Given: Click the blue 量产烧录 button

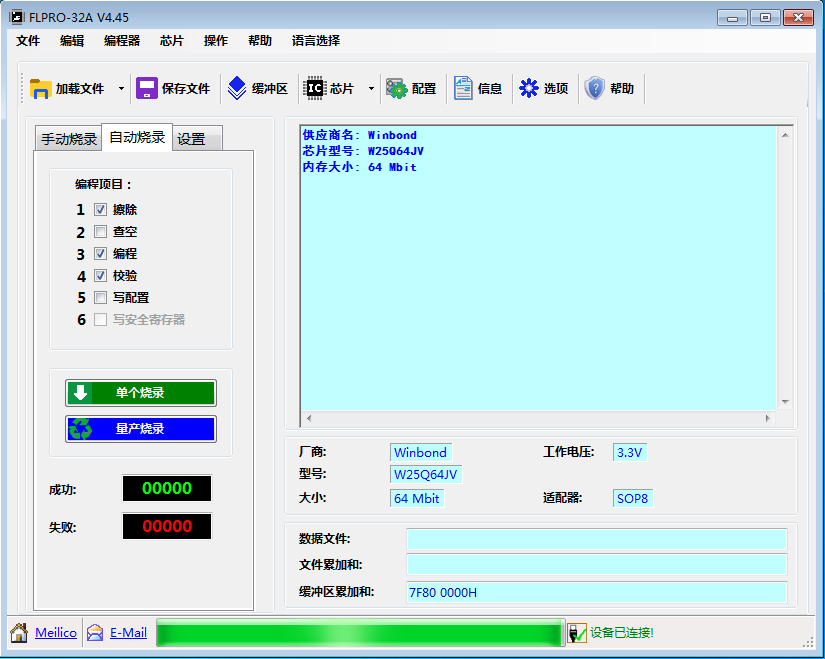Looking at the screenshot, I should click(140, 429).
